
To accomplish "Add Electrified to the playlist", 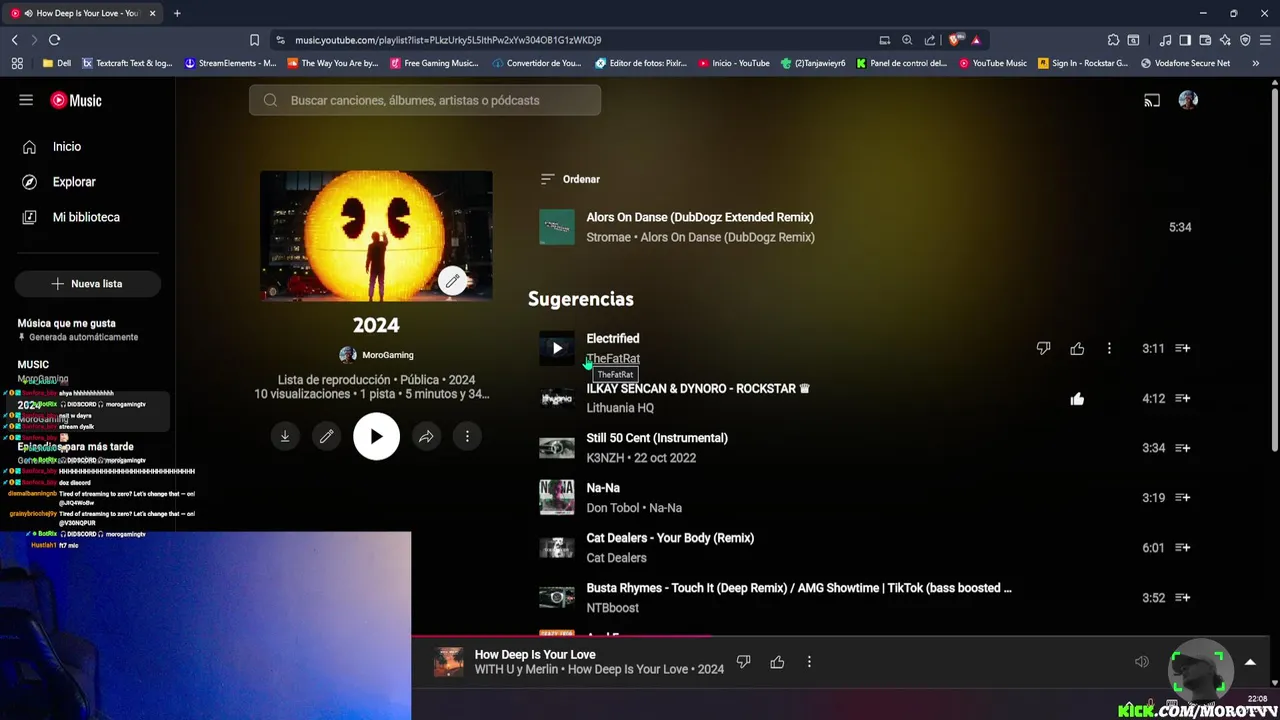I will pos(1182,348).
